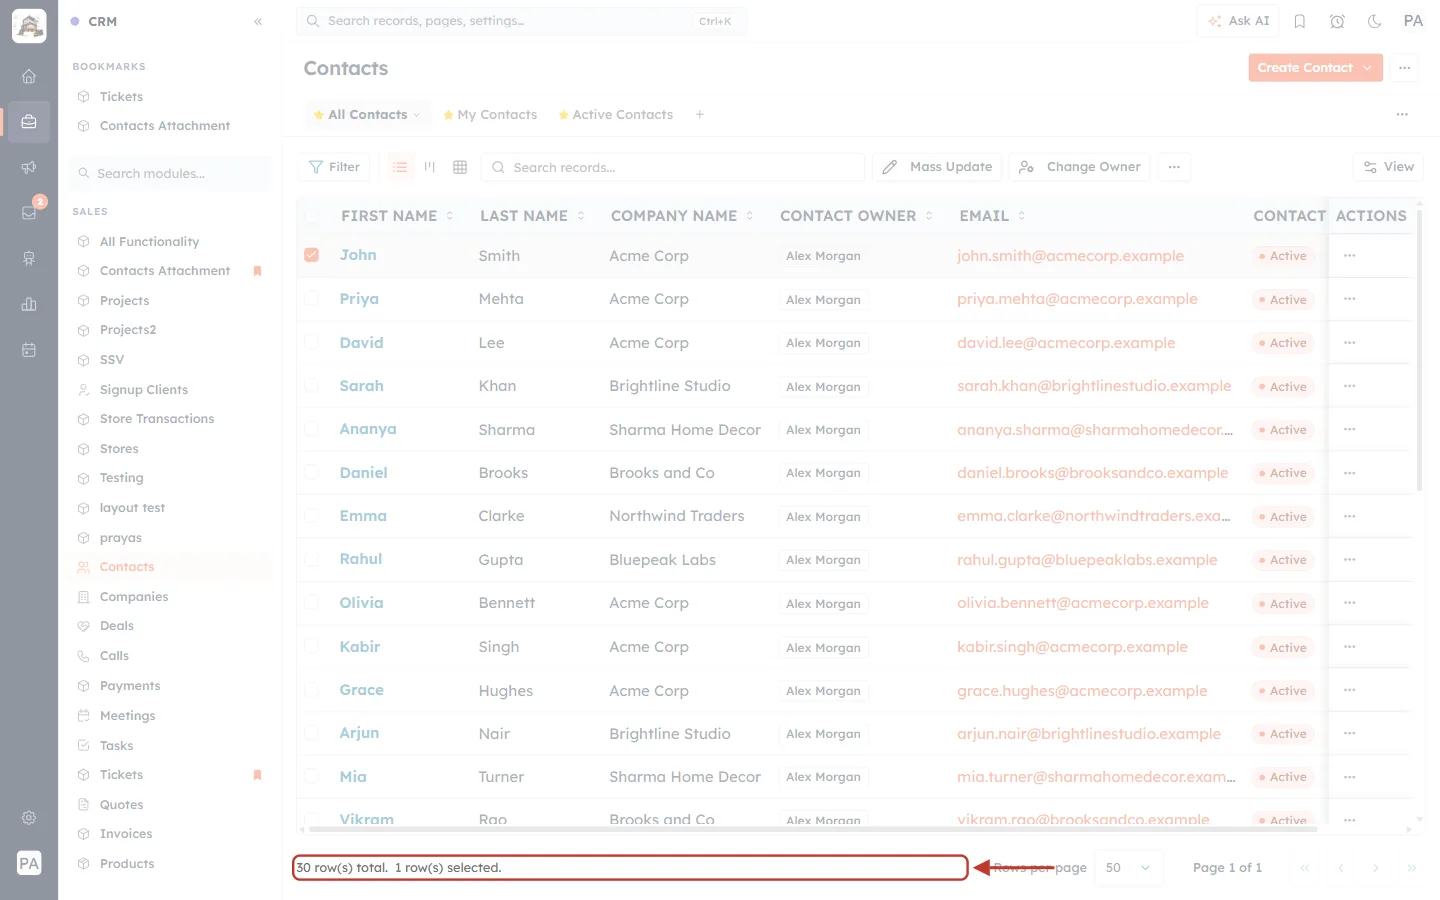Open the bar chart reports icon
The image size is (1440, 900).
(29, 304)
